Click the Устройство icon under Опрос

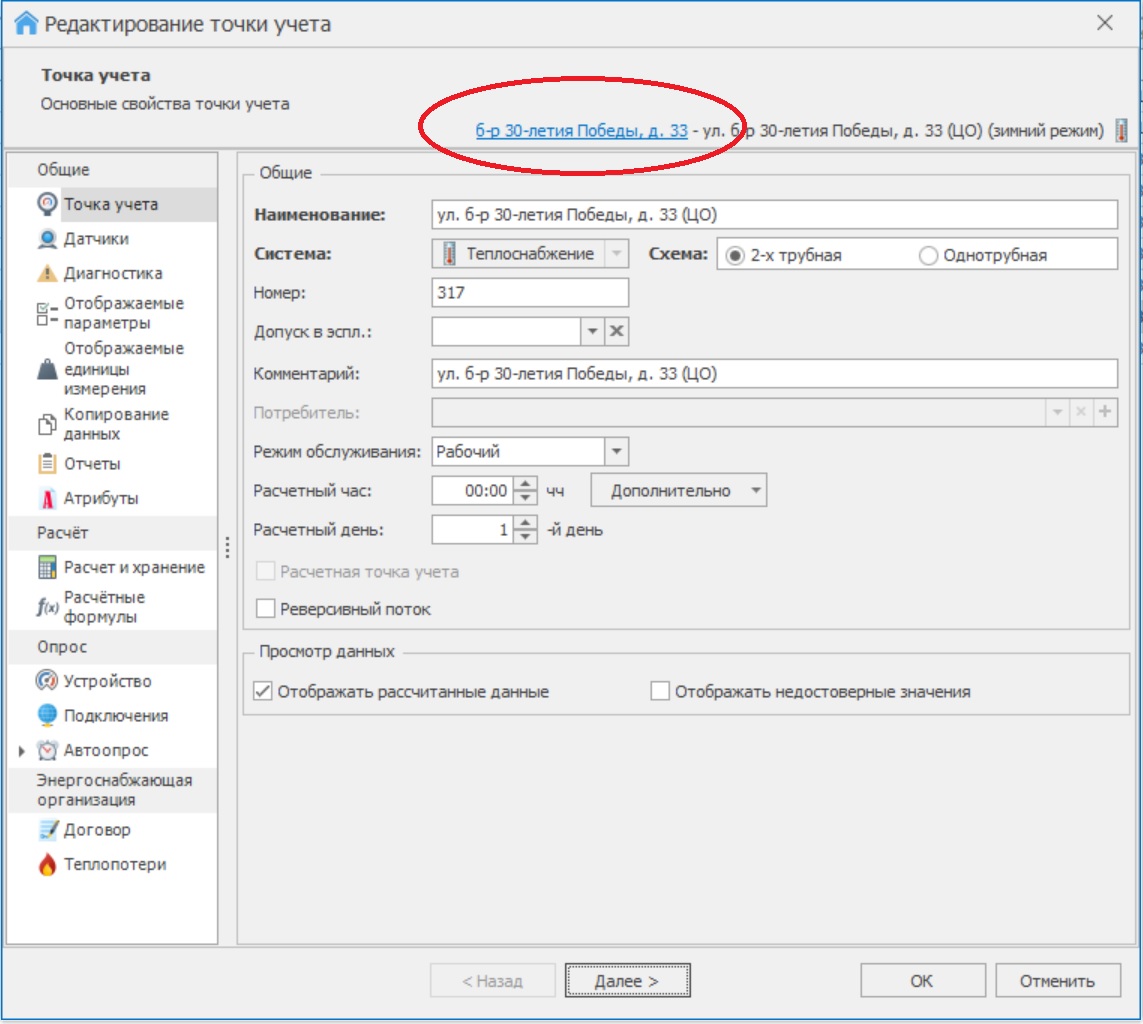(x=47, y=681)
